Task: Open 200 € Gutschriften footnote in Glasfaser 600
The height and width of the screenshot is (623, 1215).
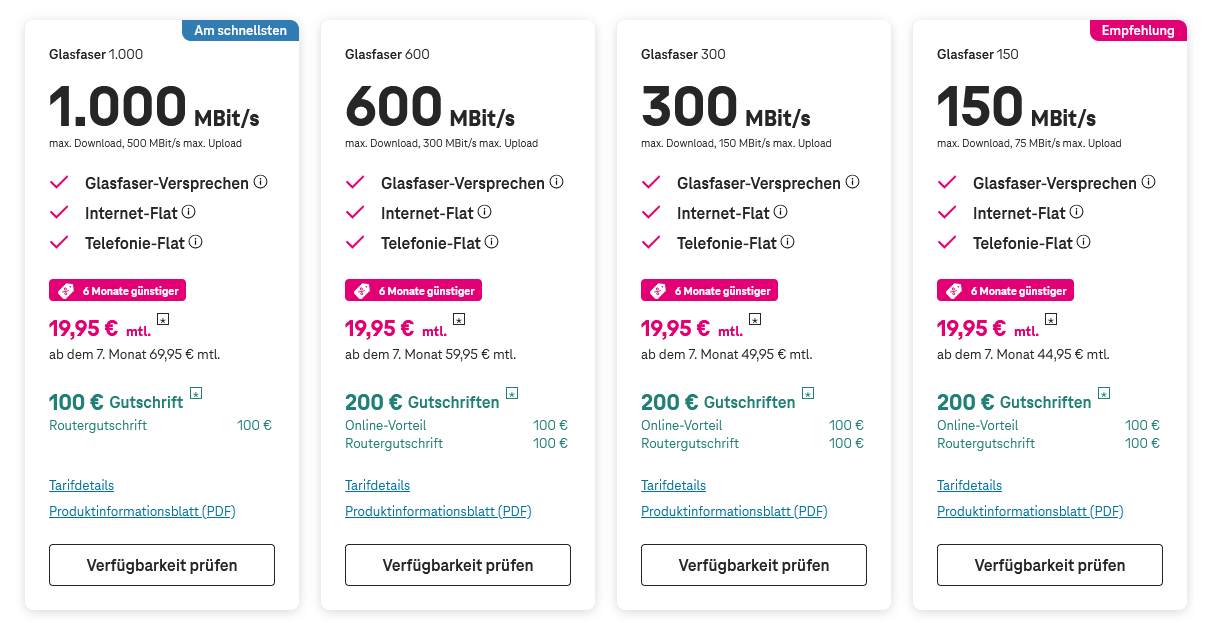Action: point(512,393)
